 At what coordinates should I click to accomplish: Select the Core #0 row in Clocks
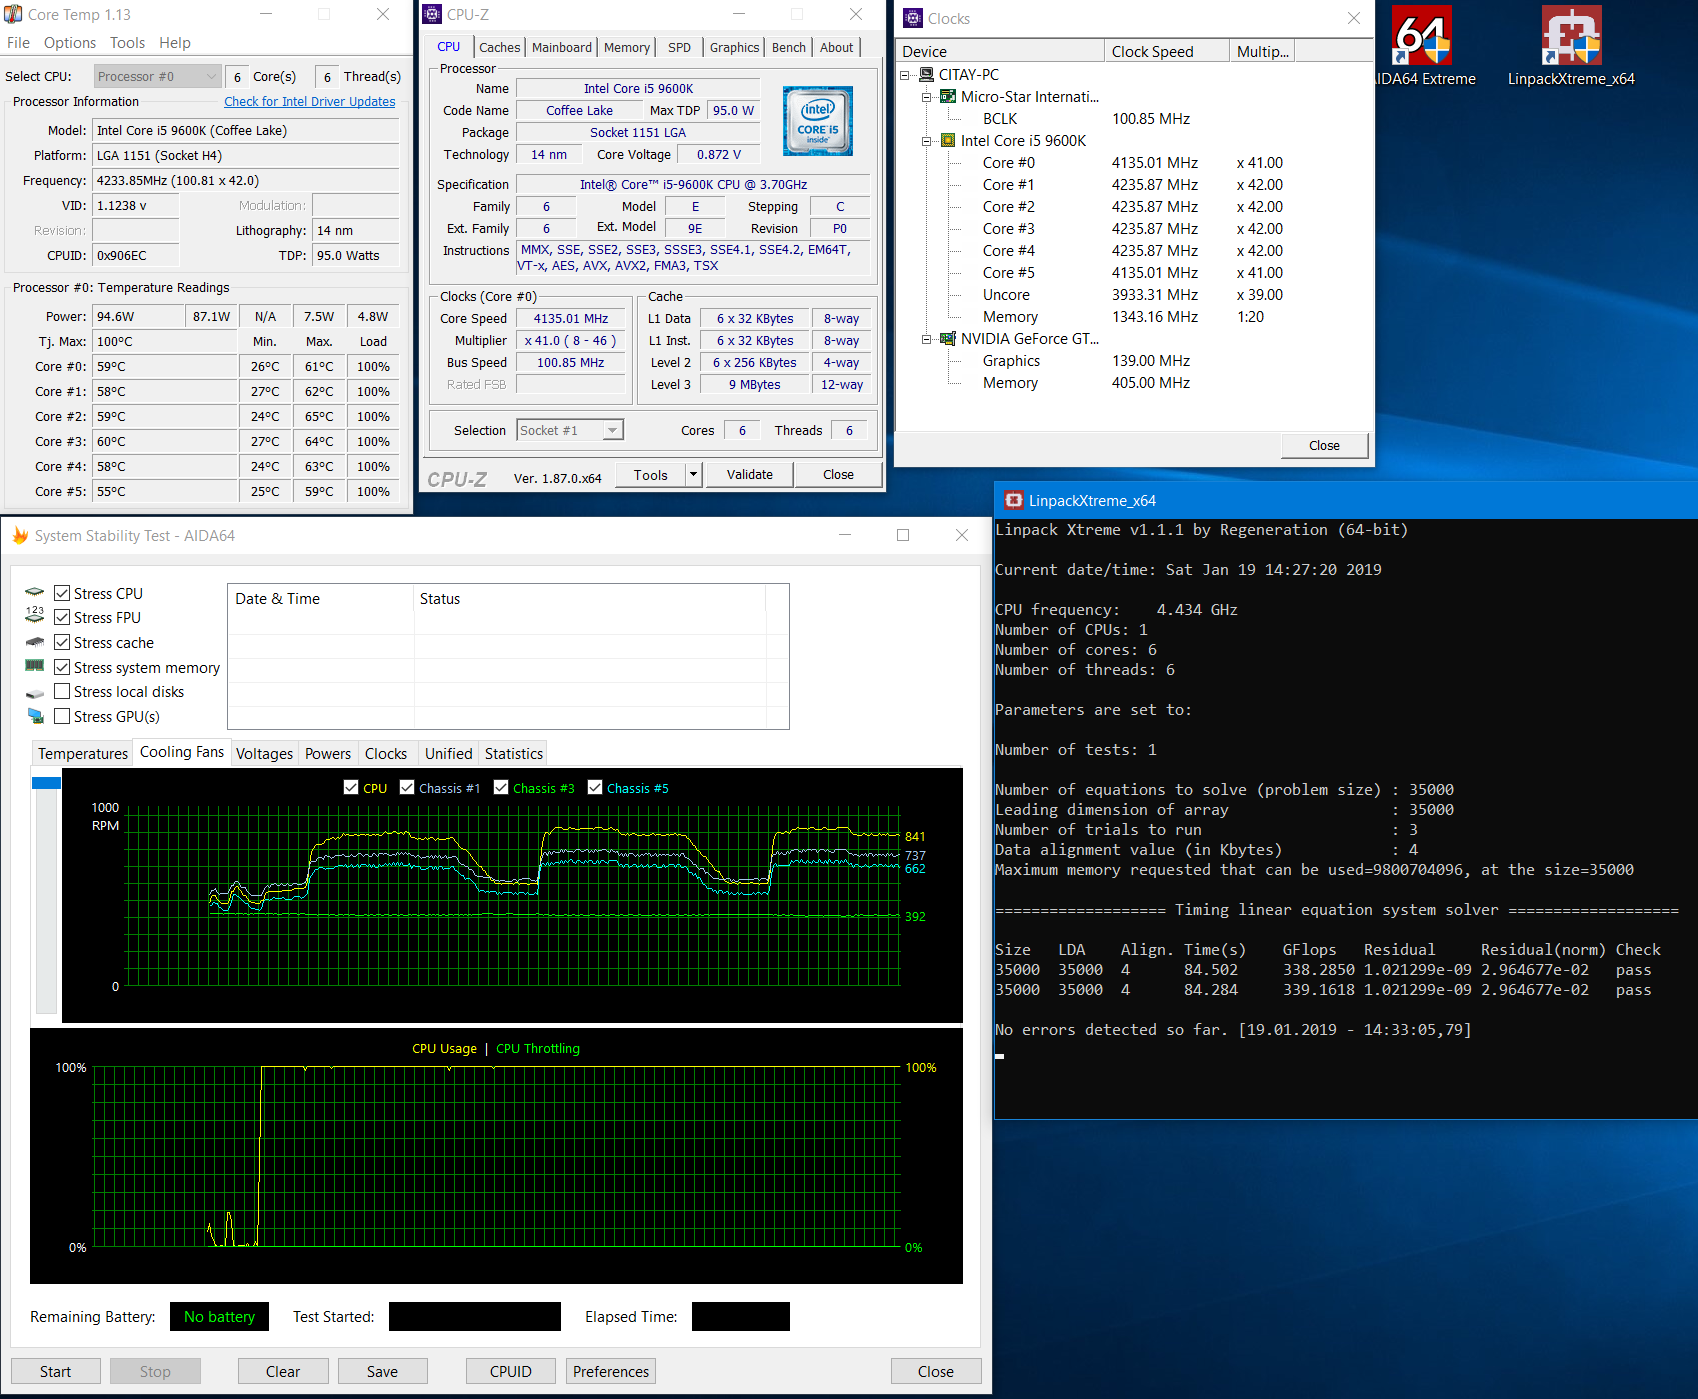[1133, 162]
